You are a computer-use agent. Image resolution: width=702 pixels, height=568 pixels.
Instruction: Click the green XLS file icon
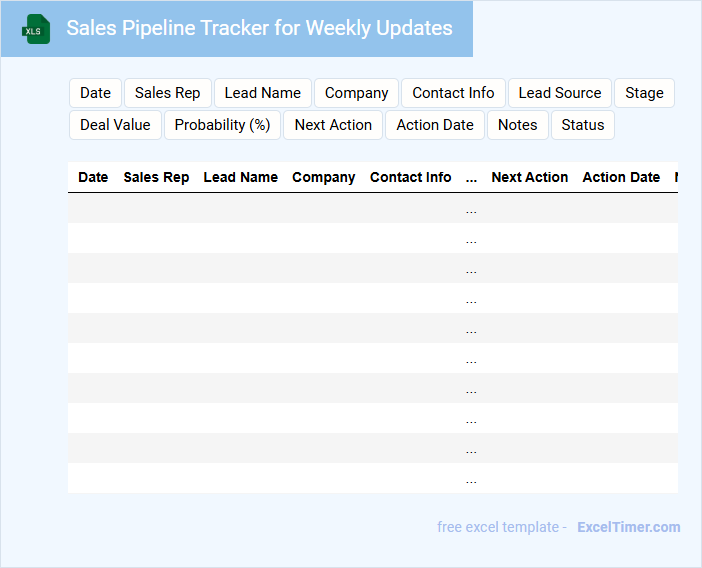[35, 29]
